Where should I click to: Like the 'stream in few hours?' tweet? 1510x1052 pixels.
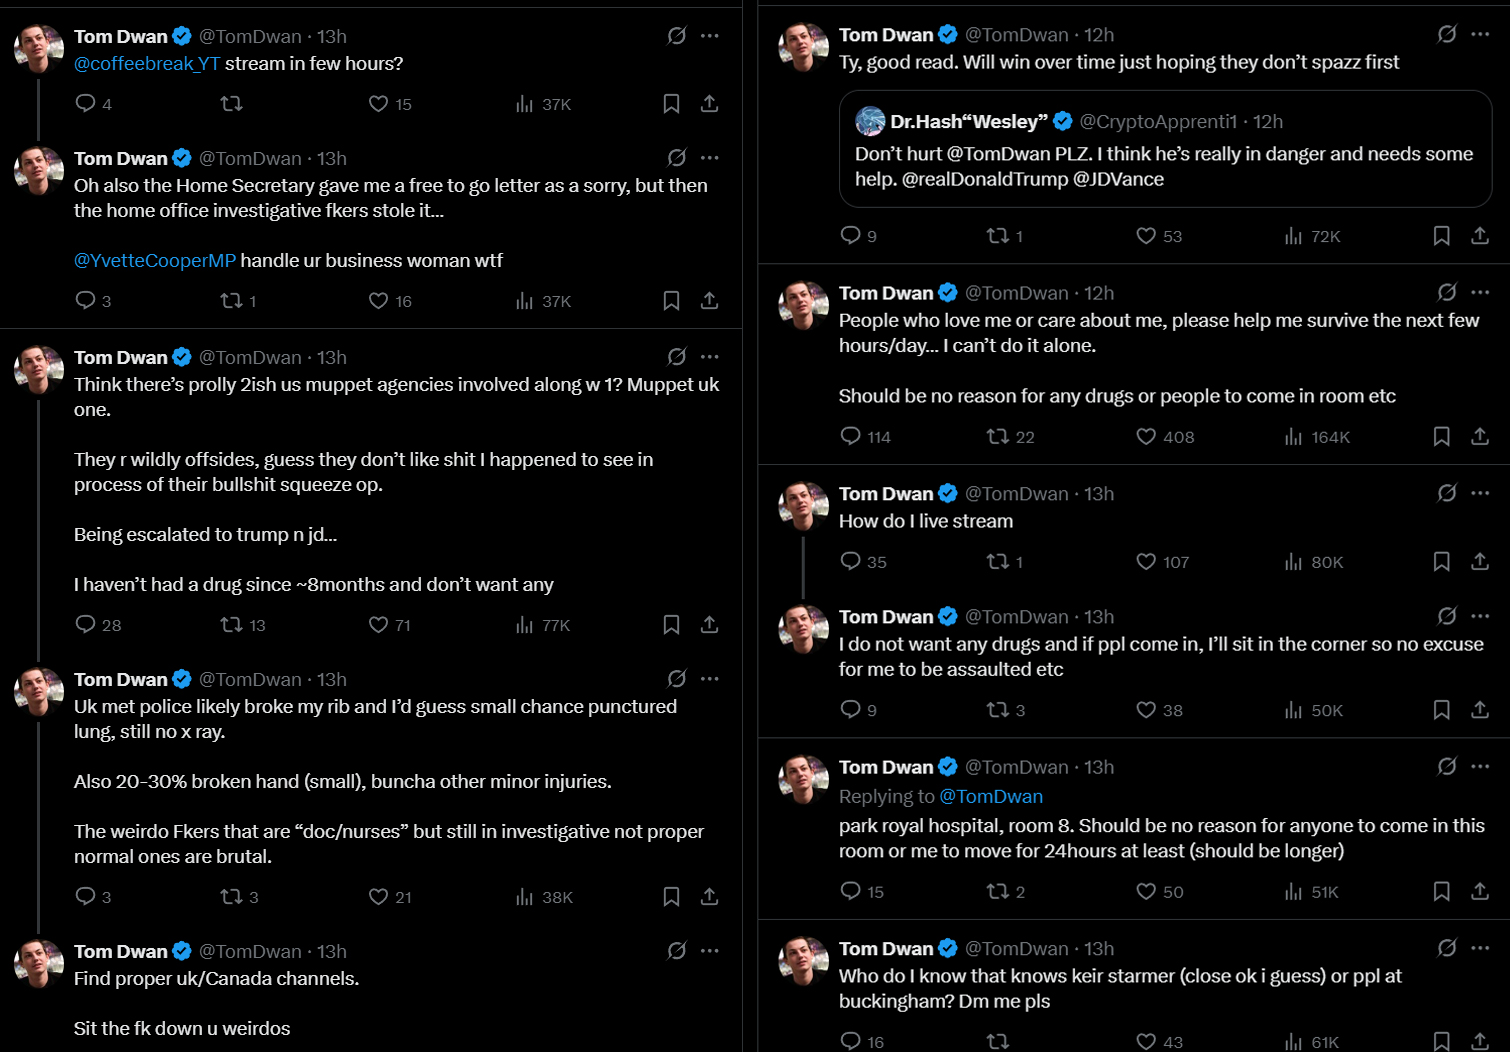[378, 104]
